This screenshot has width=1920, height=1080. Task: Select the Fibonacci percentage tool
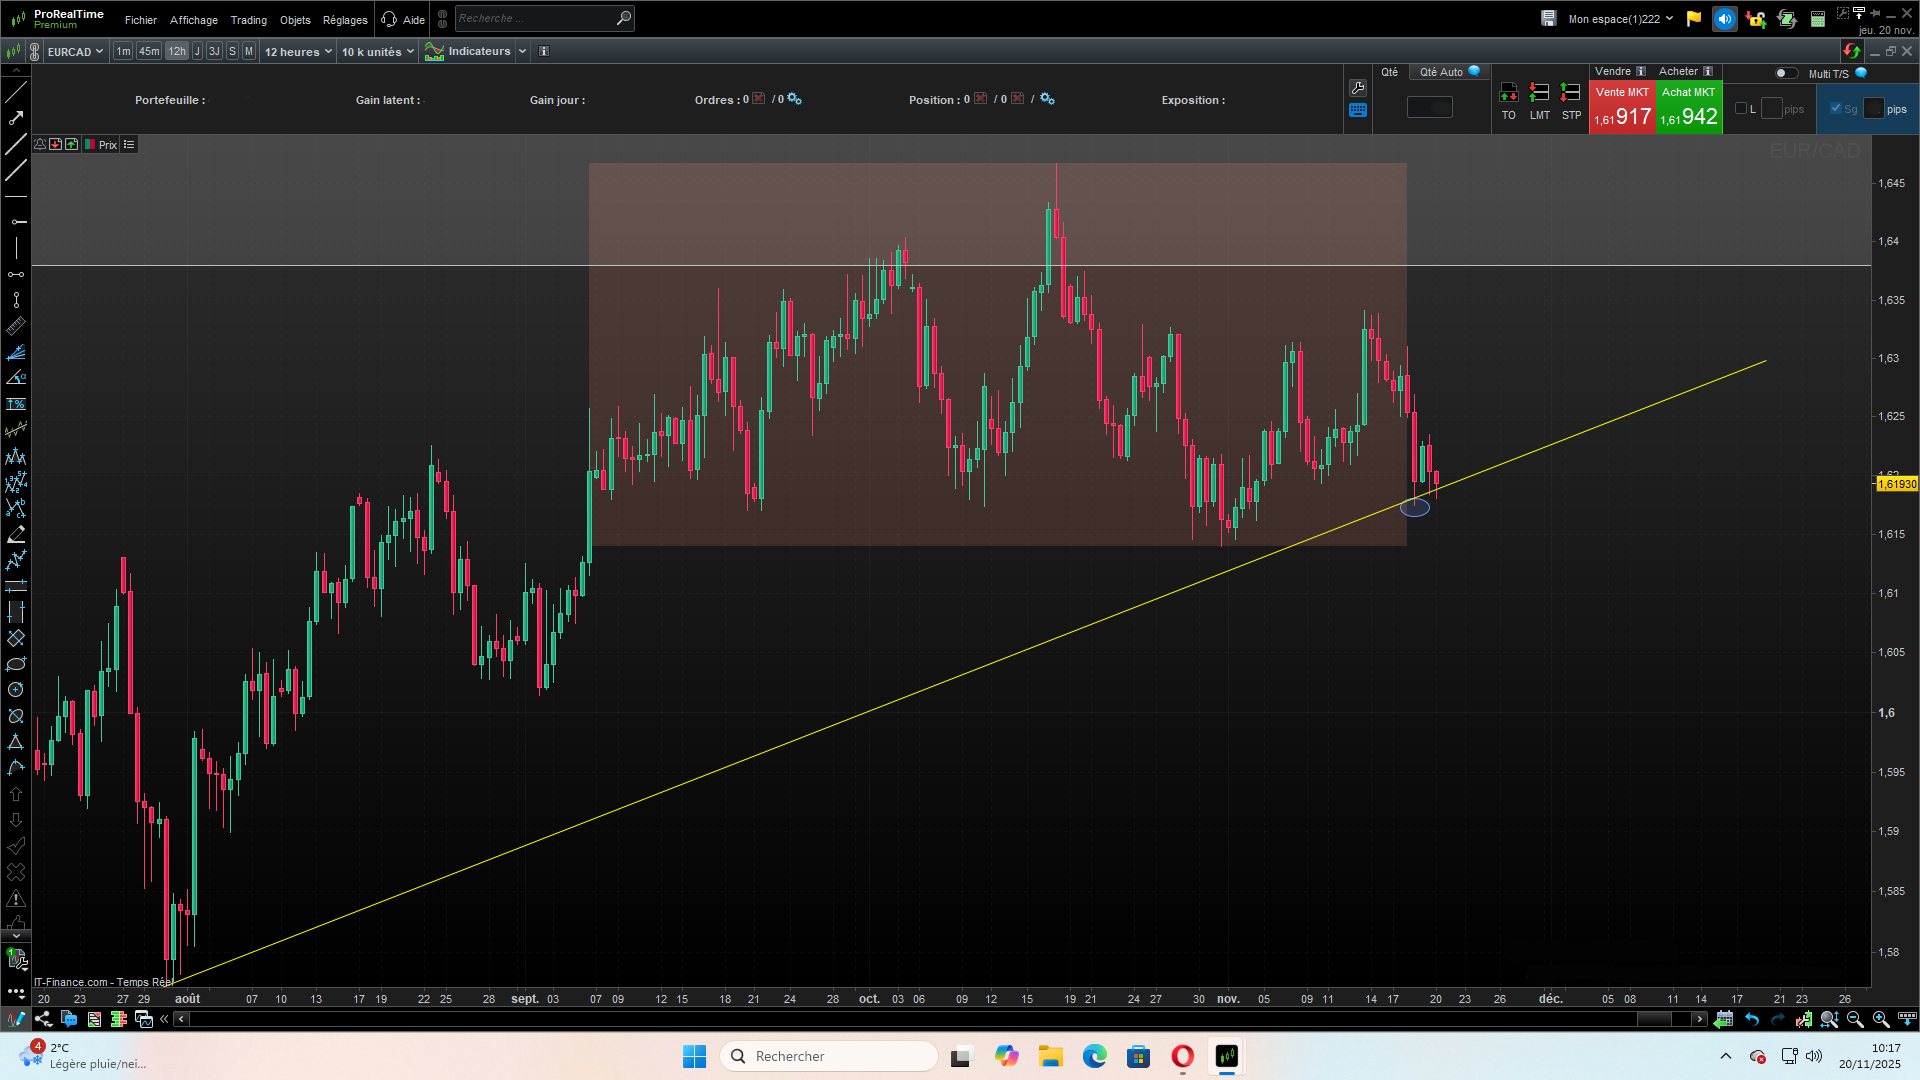pos(16,404)
